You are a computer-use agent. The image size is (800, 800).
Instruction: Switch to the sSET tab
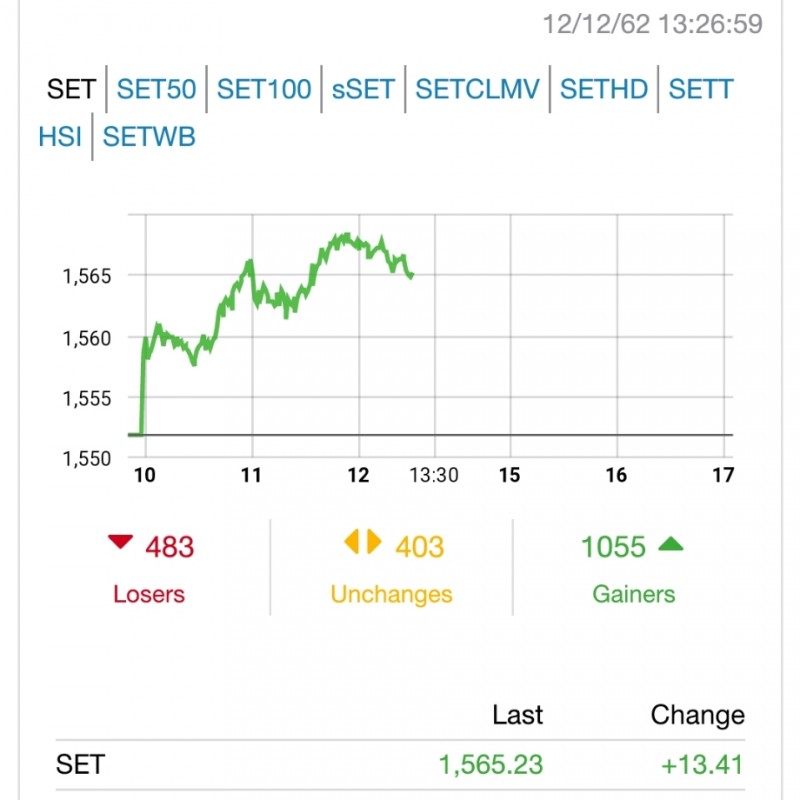click(x=363, y=89)
